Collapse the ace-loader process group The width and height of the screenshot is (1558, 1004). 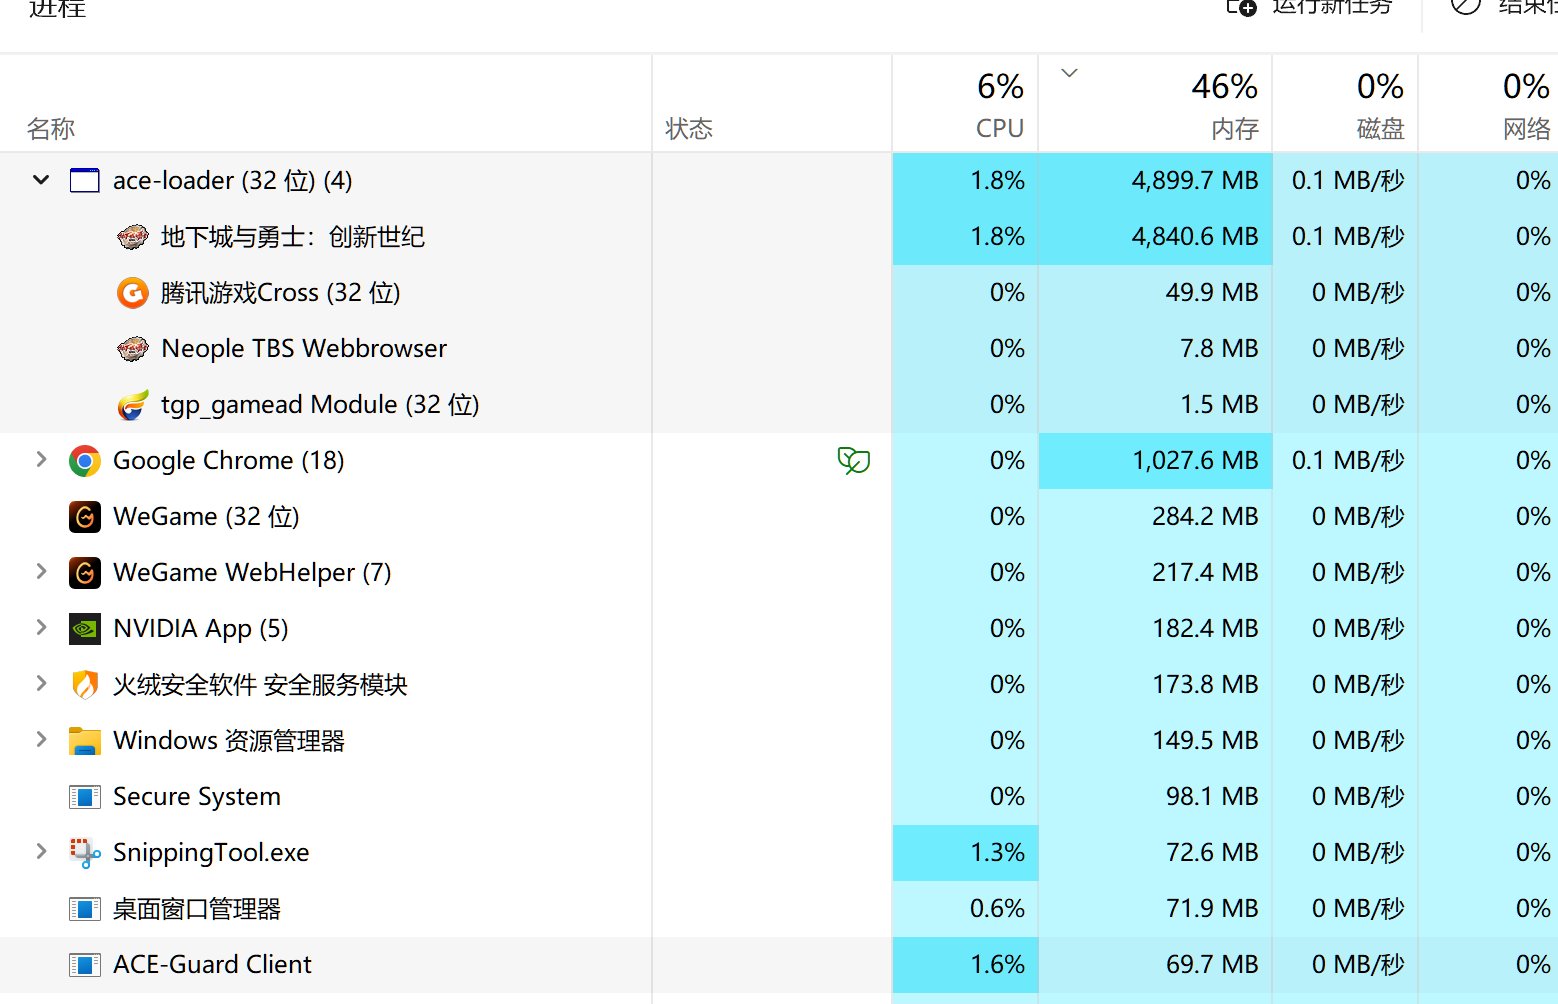coord(41,181)
